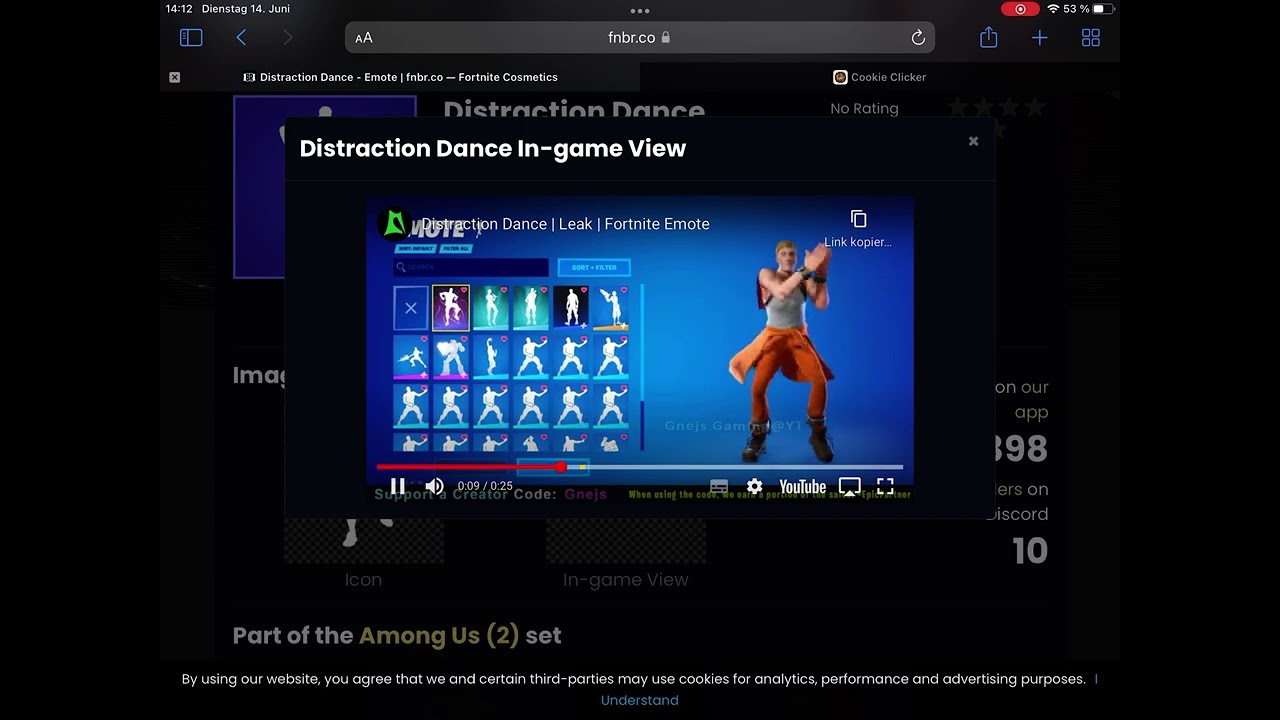Enter fullscreen video mode
1280x720 pixels.
[x=885, y=487]
